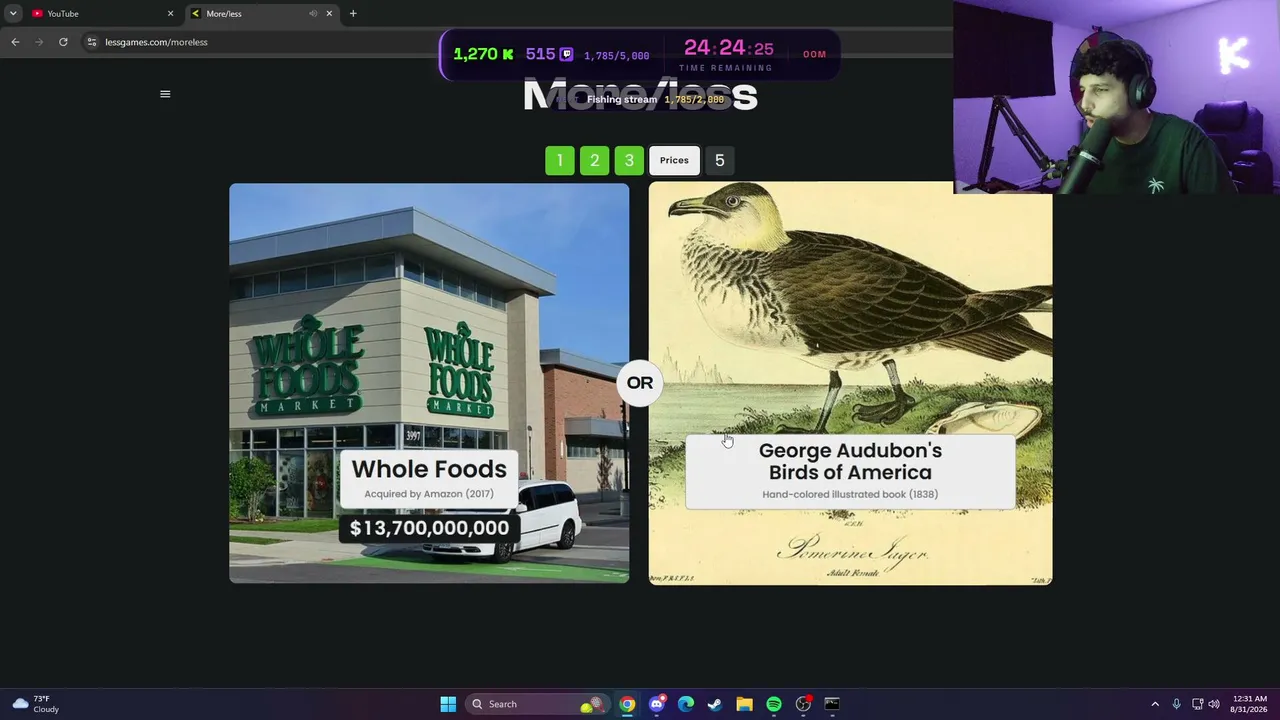Click the Time Remaining countdown timer
The width and height of the screenshot is (1280, 720).
[728, 49]
